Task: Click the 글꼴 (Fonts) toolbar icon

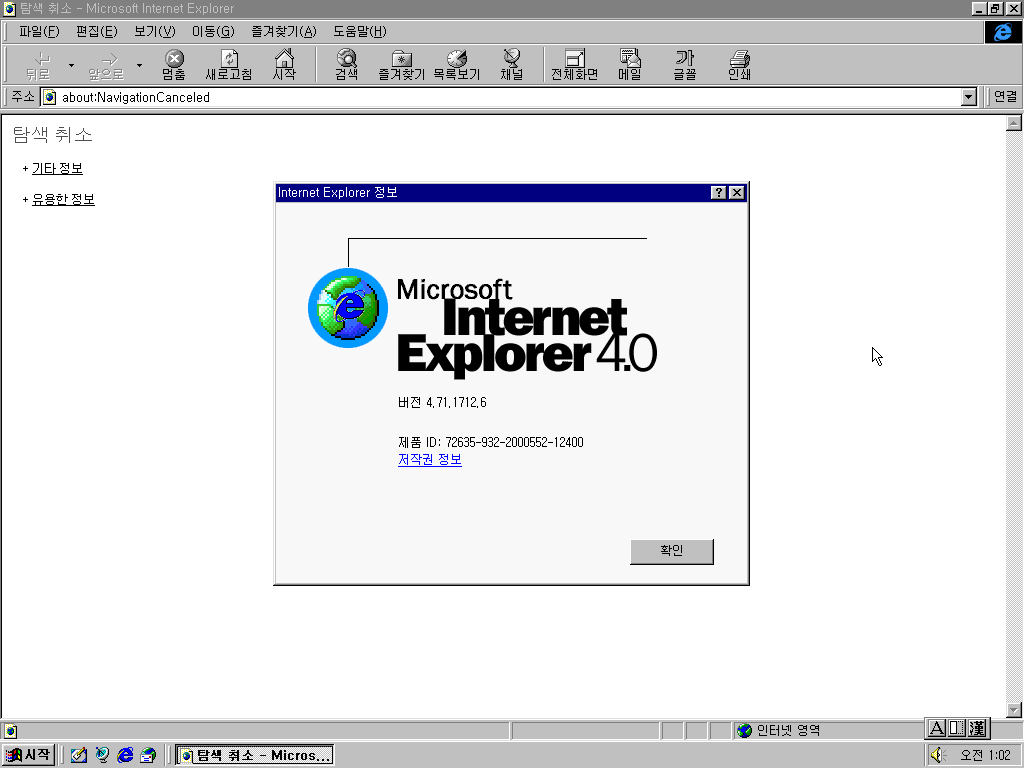Action: tap(684, 65)
